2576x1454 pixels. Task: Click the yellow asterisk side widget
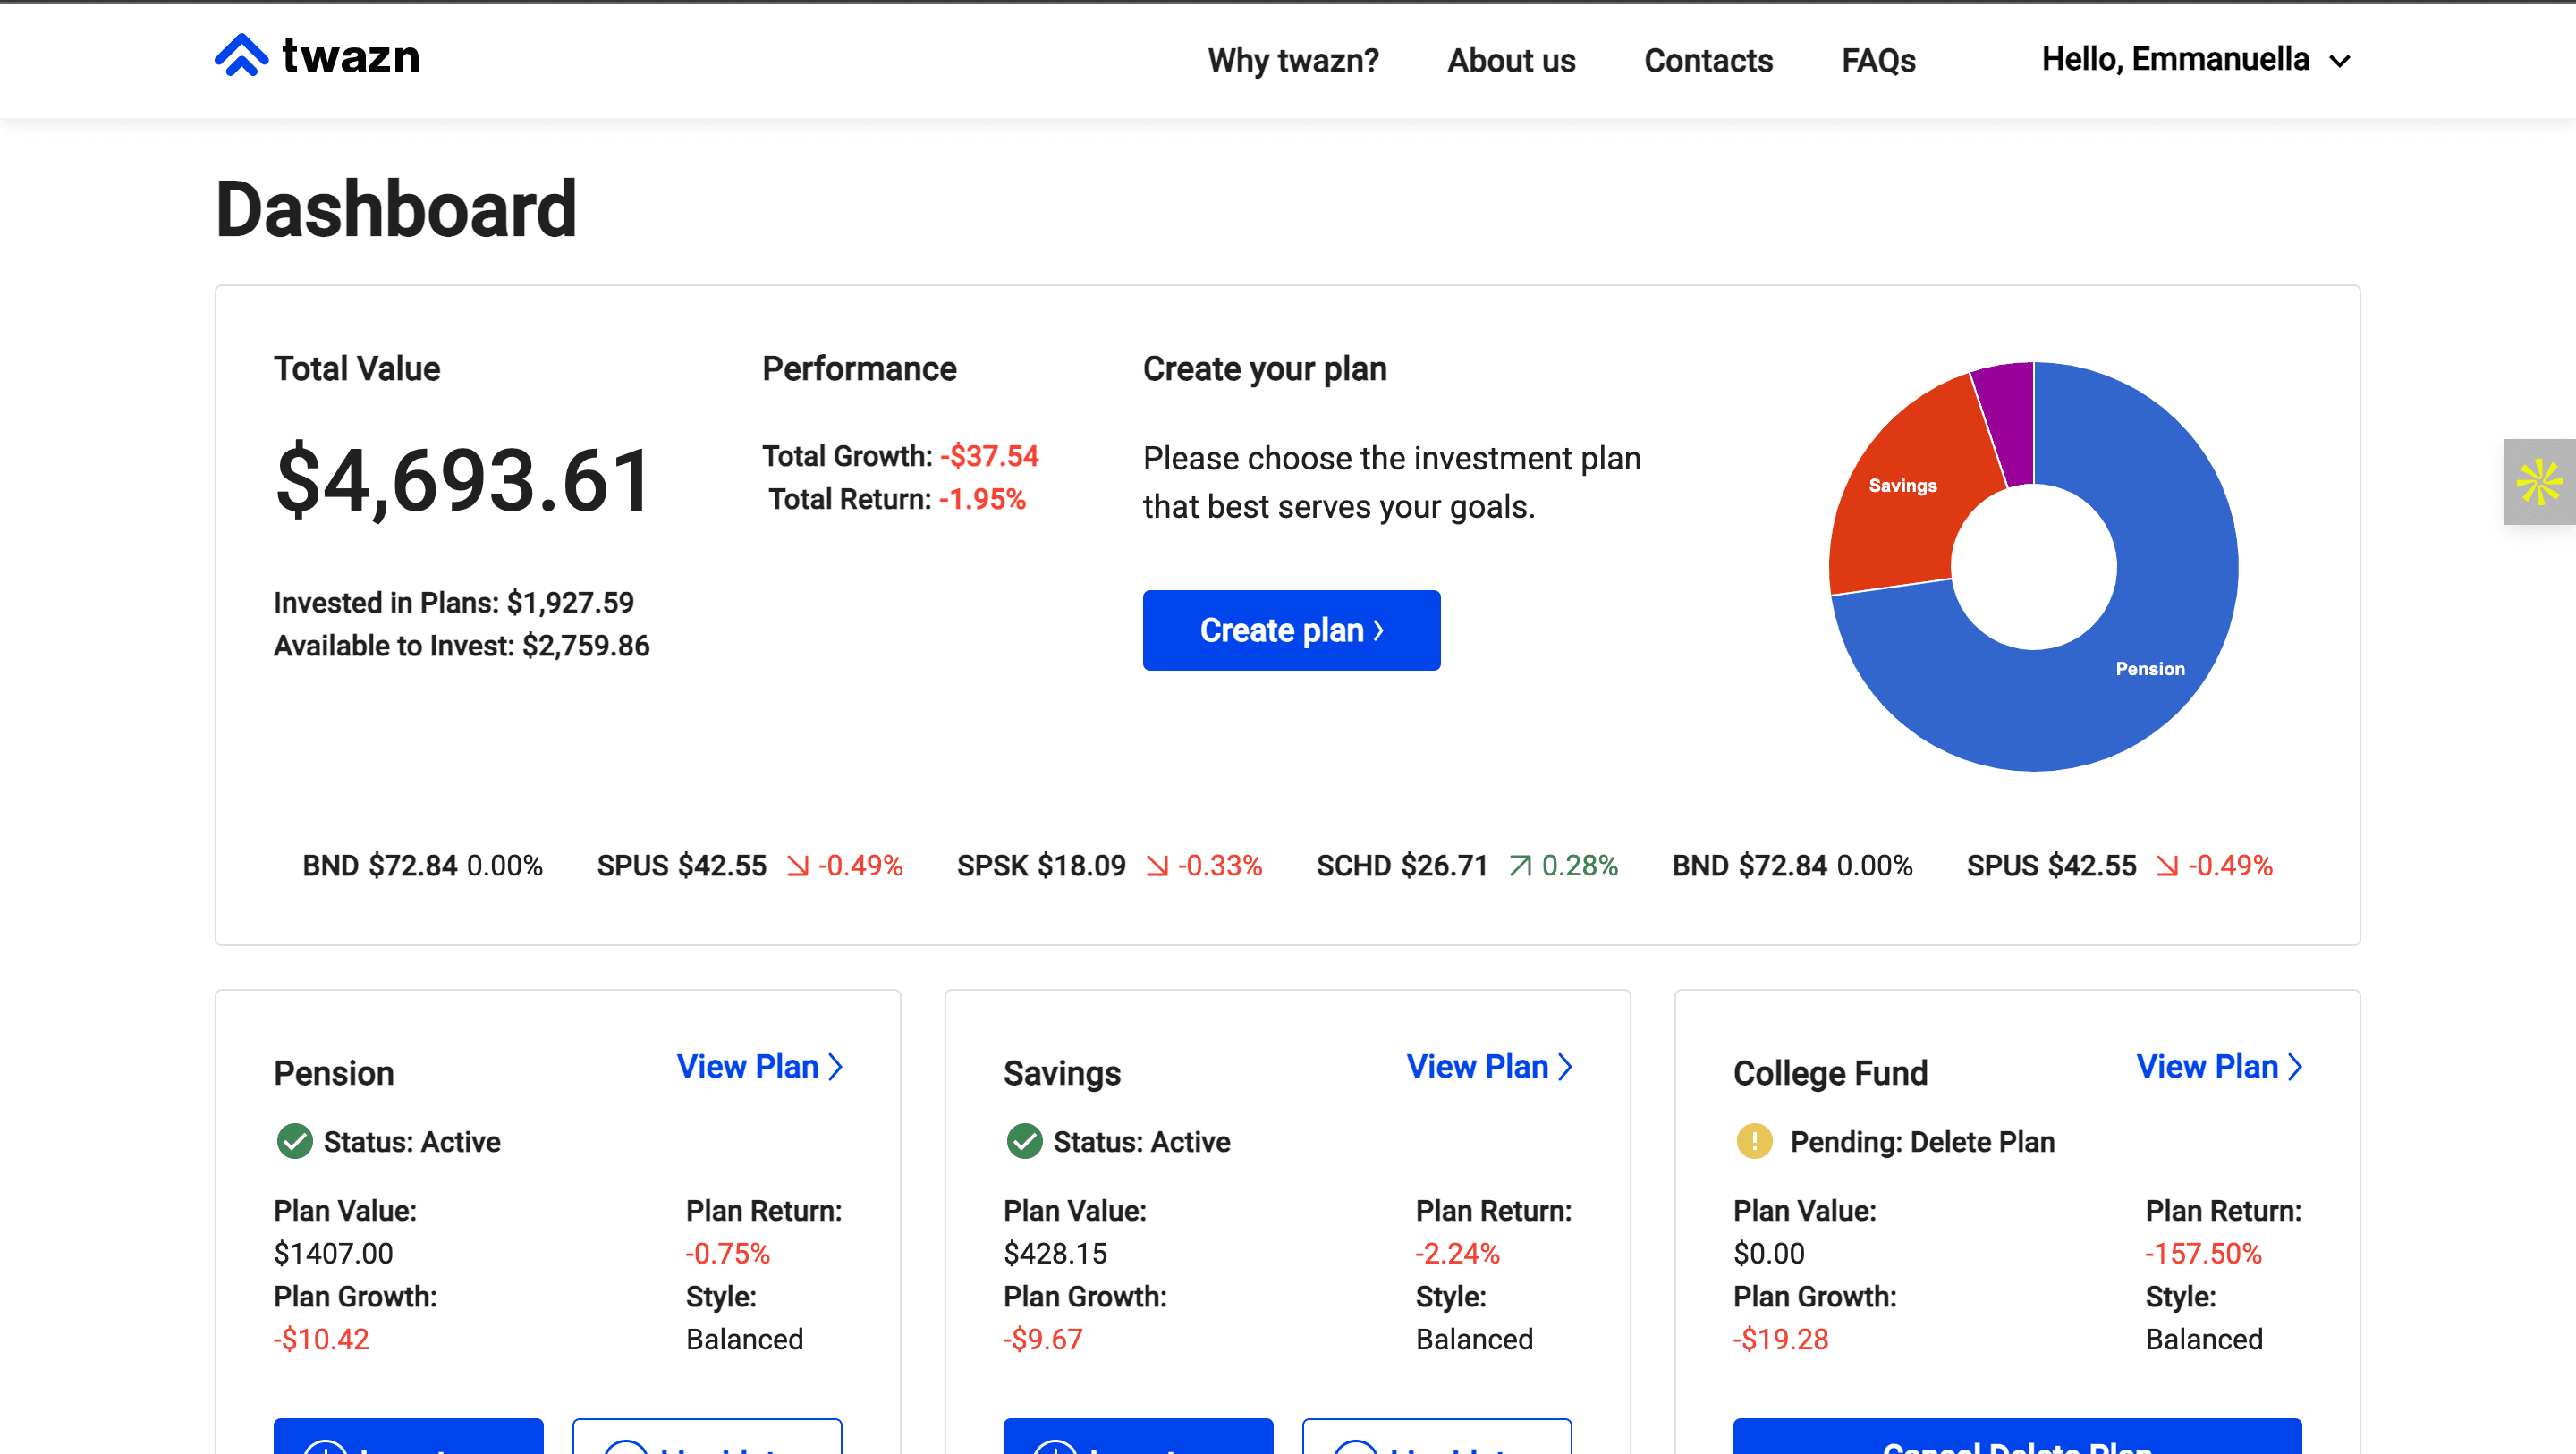click(2539, 482)
